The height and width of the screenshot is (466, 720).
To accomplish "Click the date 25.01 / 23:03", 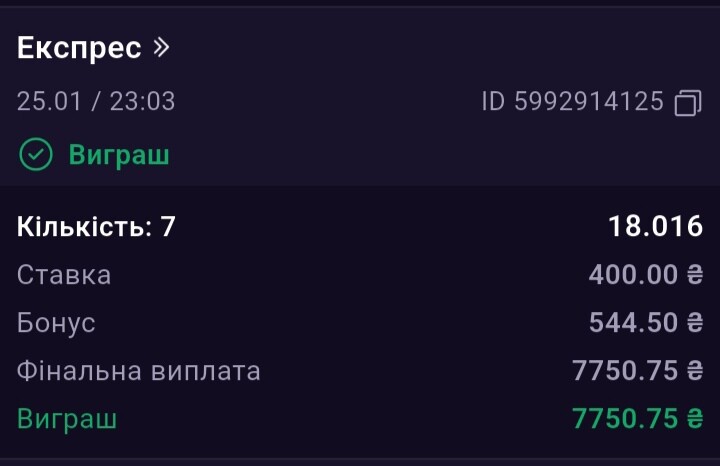I will (96, 101).
